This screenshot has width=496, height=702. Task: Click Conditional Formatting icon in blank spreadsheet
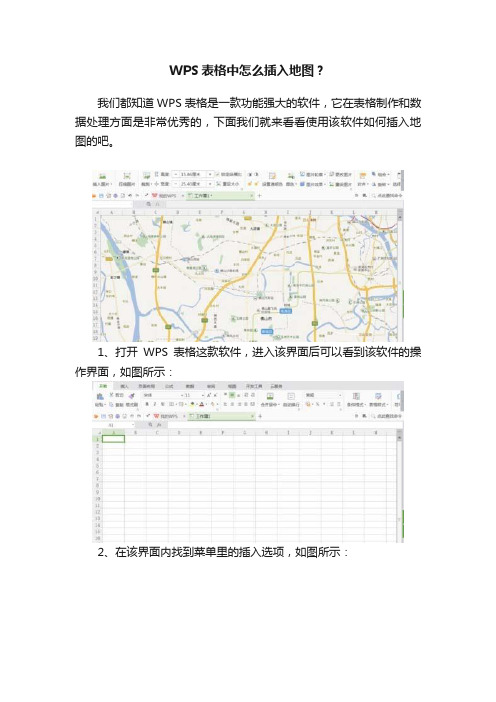[356, 396]
